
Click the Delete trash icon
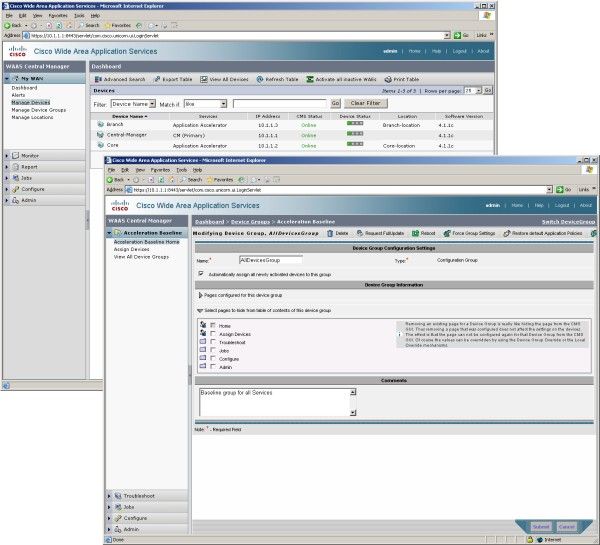point(330,233)
